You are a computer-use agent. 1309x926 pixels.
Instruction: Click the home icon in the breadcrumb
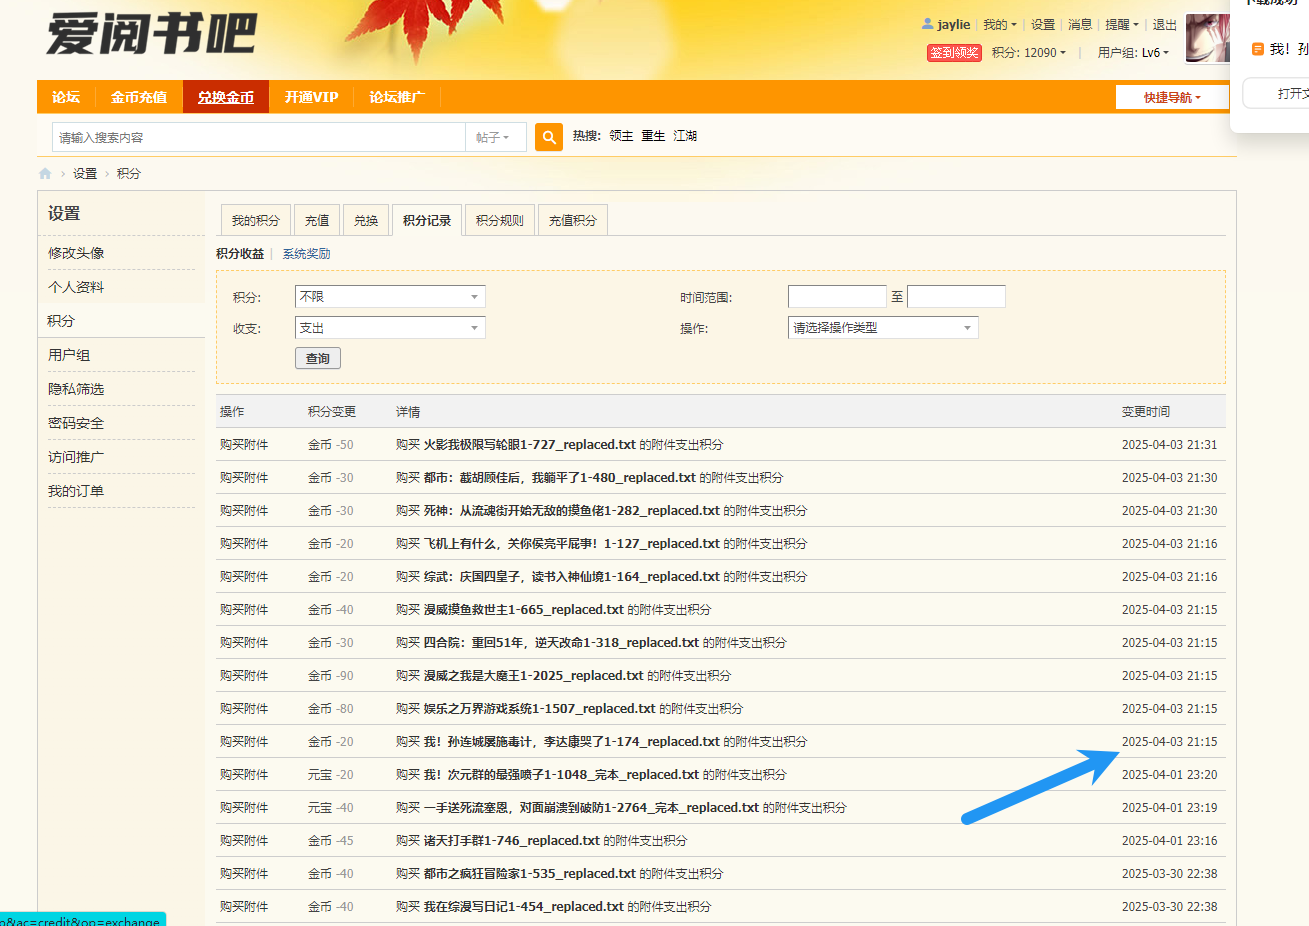45,174
